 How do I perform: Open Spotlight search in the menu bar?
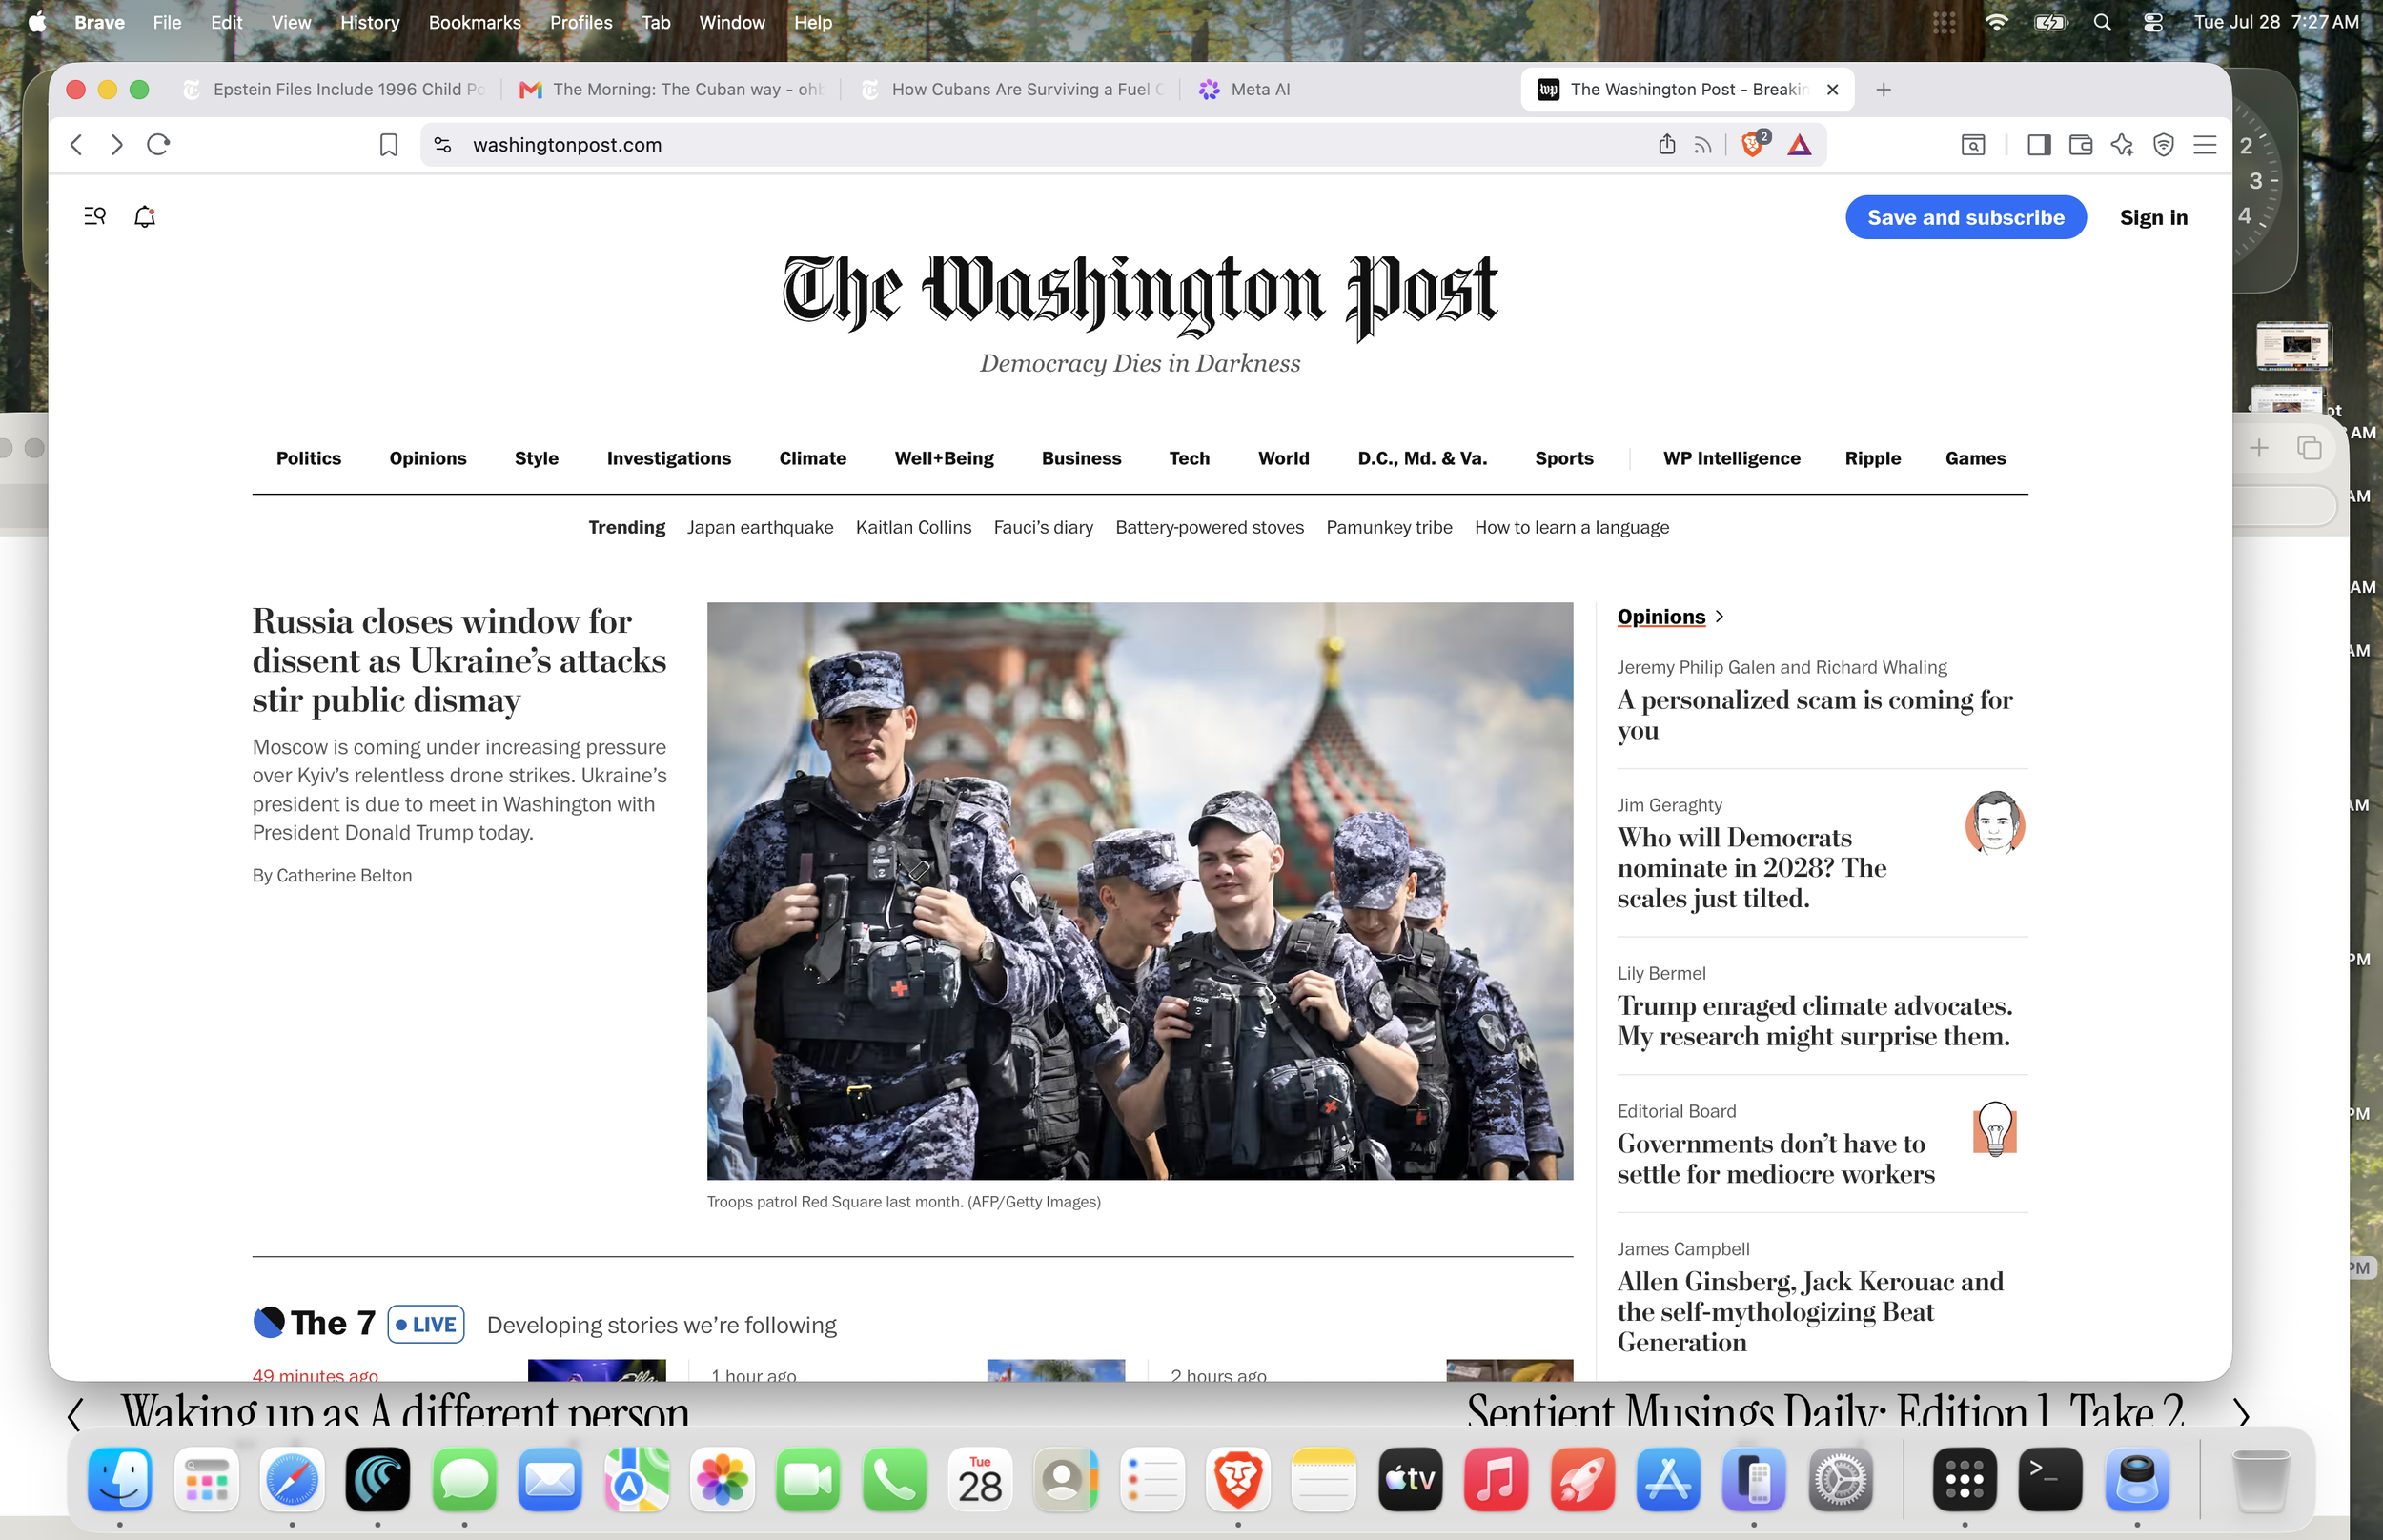point(2102,22)
